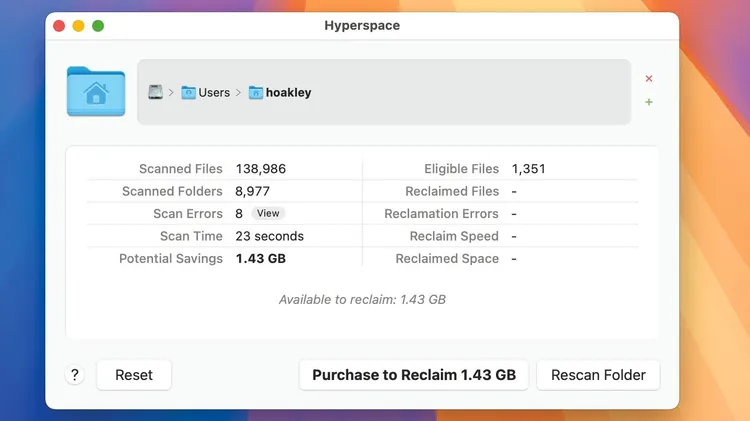Add a folder using the green plus icon
This screenshot has width=750, height=421.
tap(649, 102)
